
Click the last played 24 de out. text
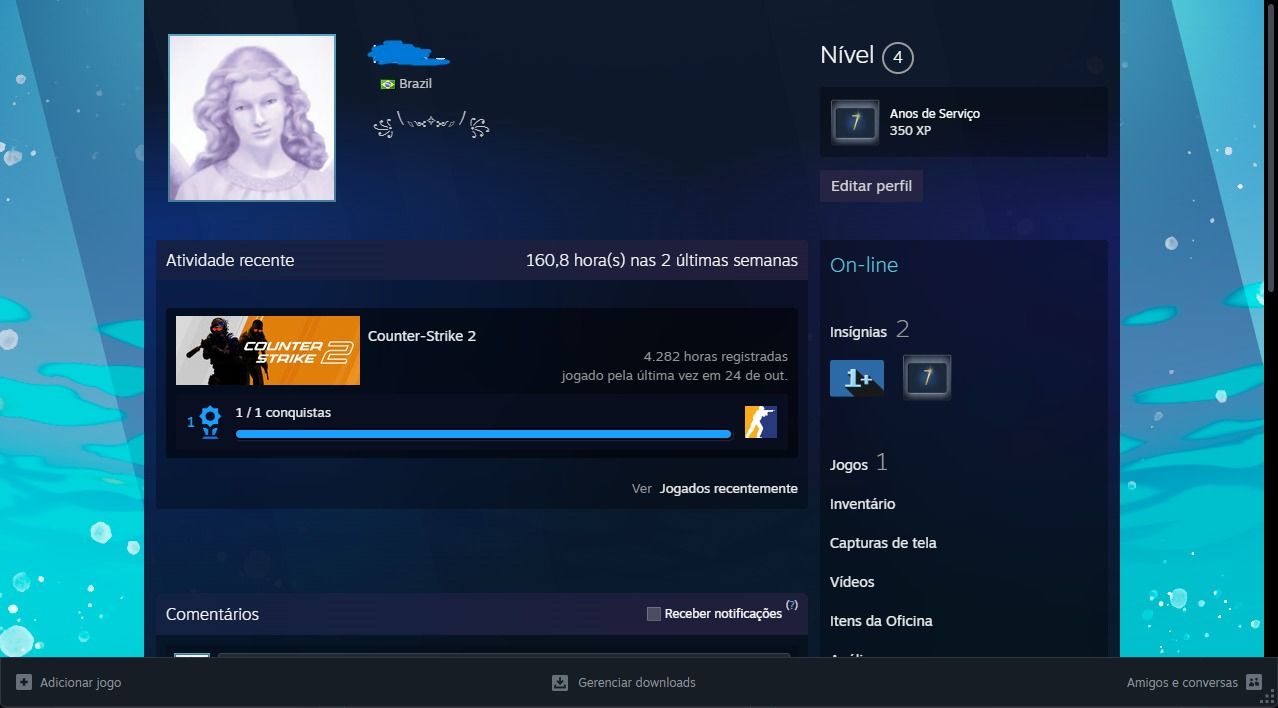(x=674, y=376)
